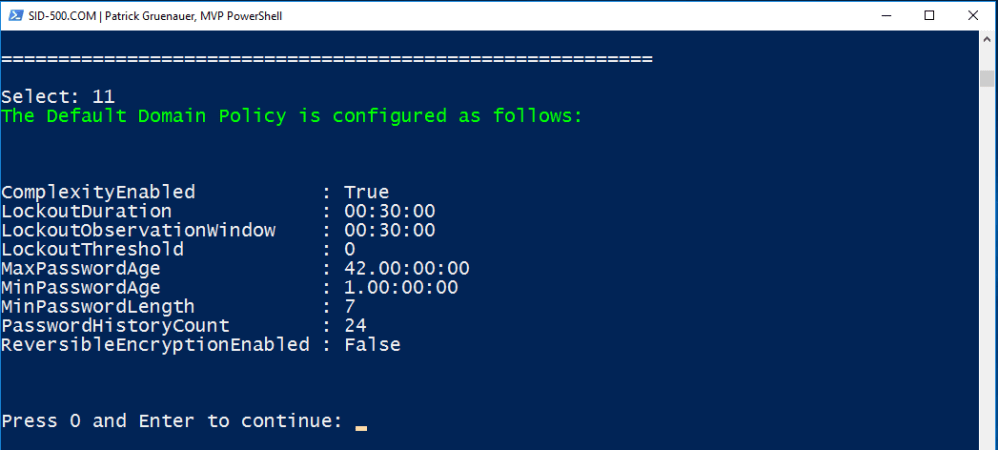Click the LockoutThreshold value 0
This screenshot has height=450, width=998.
coord(350,249)
